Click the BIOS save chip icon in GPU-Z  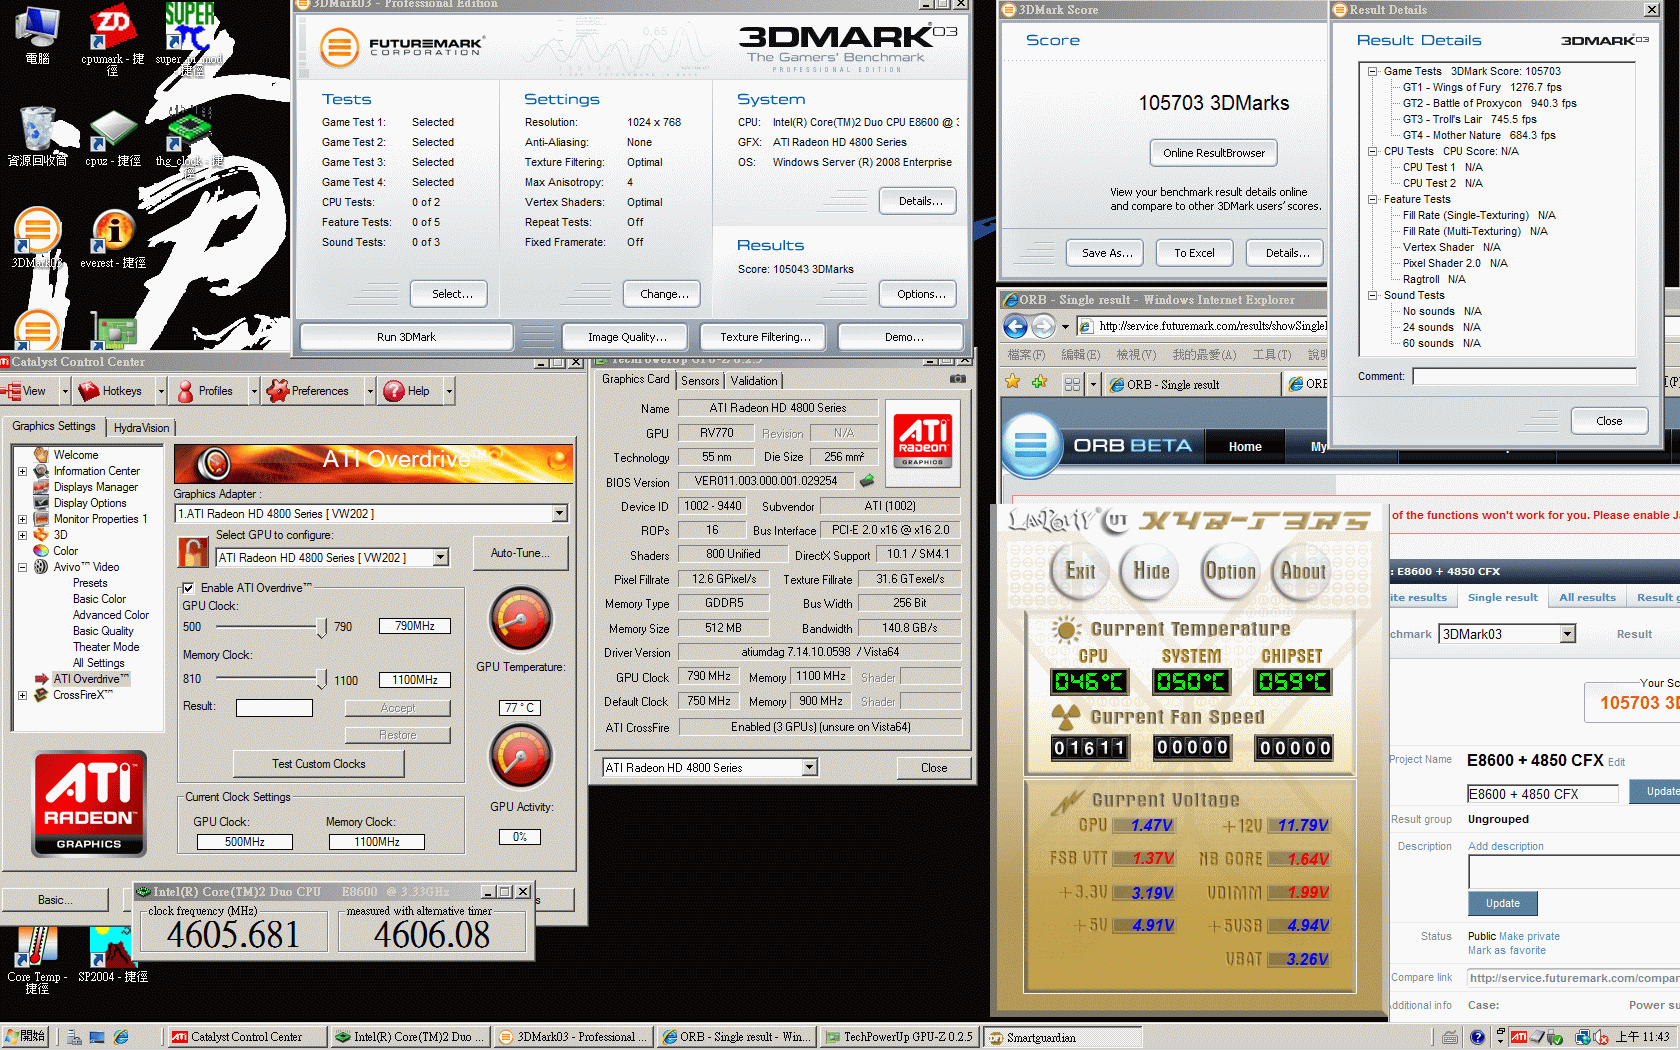[x=867, y=481]
